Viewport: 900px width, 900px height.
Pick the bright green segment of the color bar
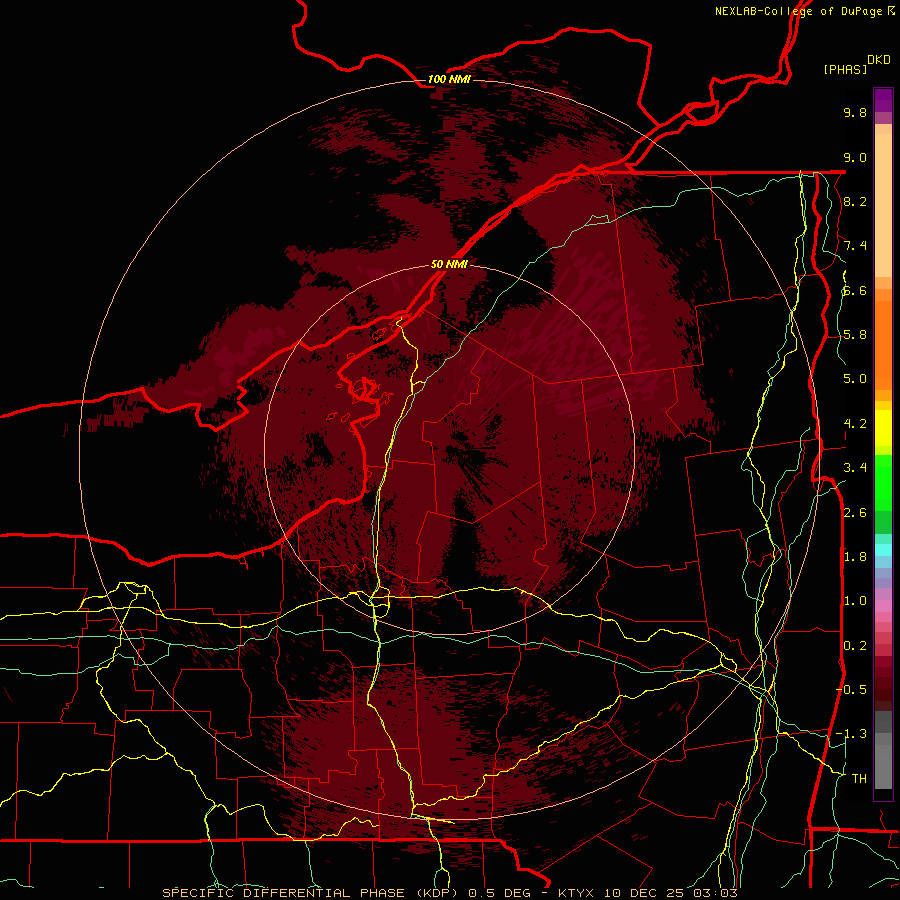pyautogui.click(x=883, y=482)
